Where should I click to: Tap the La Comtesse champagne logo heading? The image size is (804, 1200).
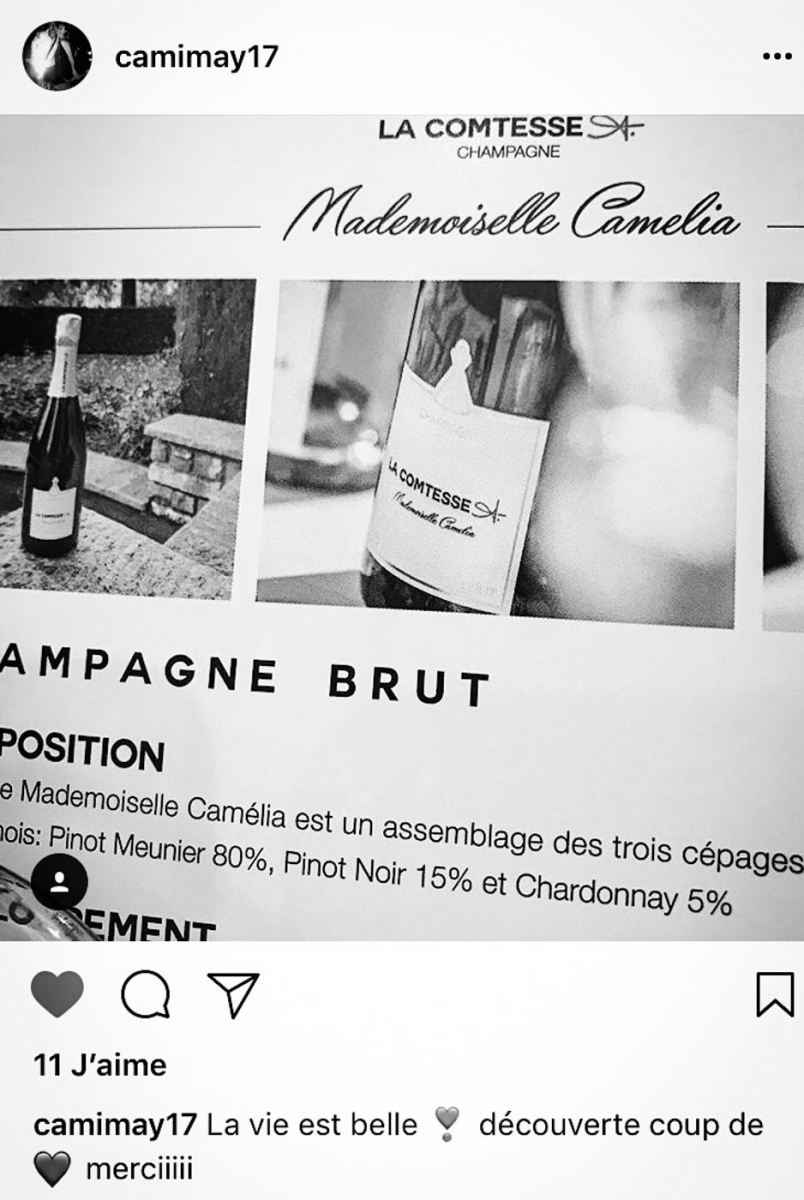point(510,137)
